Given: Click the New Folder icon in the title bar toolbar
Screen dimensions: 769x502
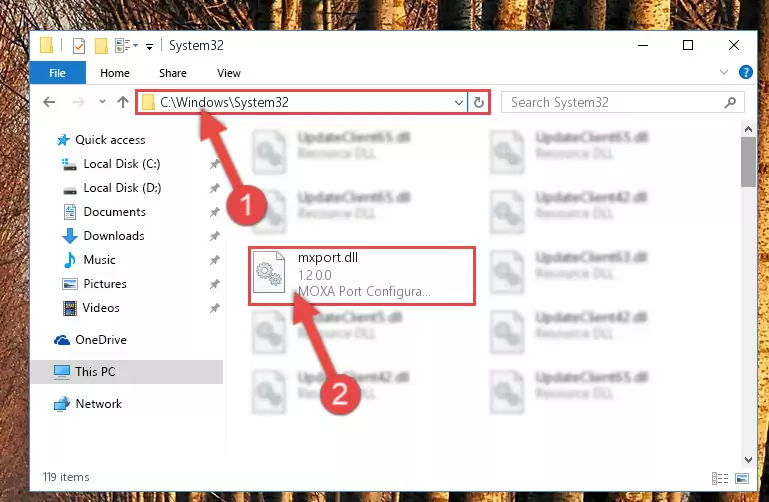Looking at the screenshot, I should (x=101, y=46).
